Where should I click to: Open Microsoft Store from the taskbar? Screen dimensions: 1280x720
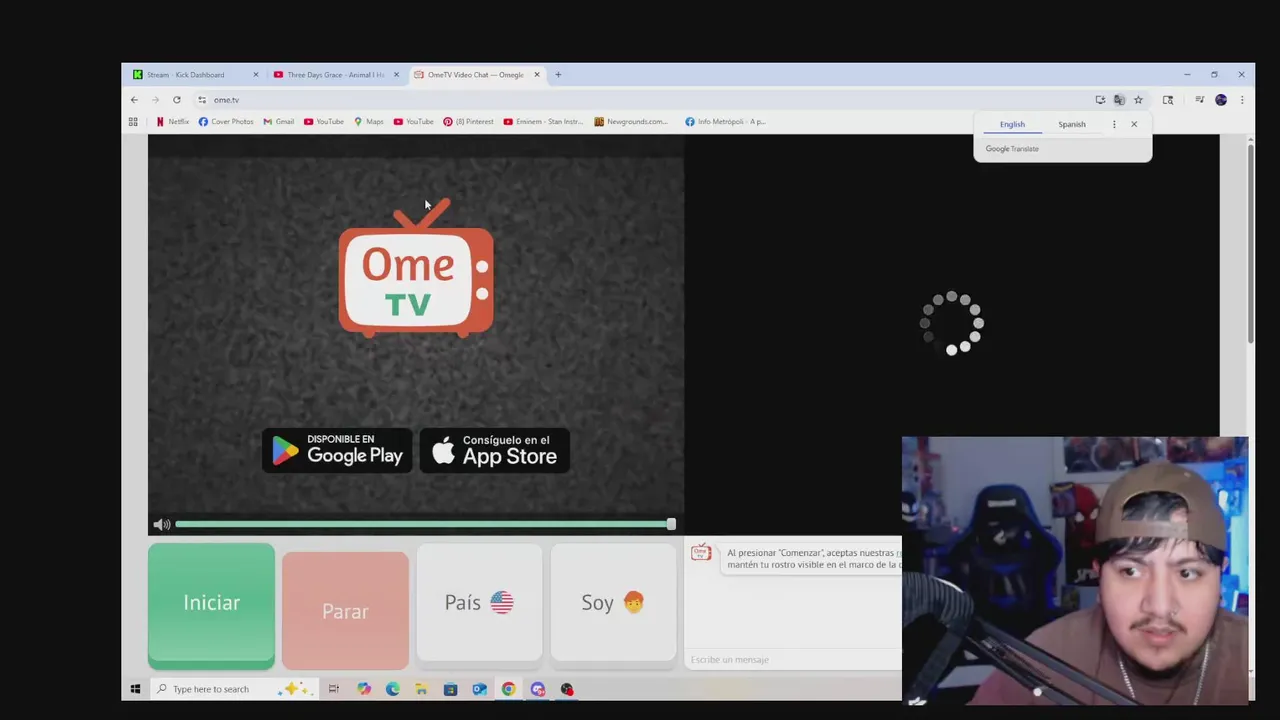pyautogui.click(x=450, y=689)
